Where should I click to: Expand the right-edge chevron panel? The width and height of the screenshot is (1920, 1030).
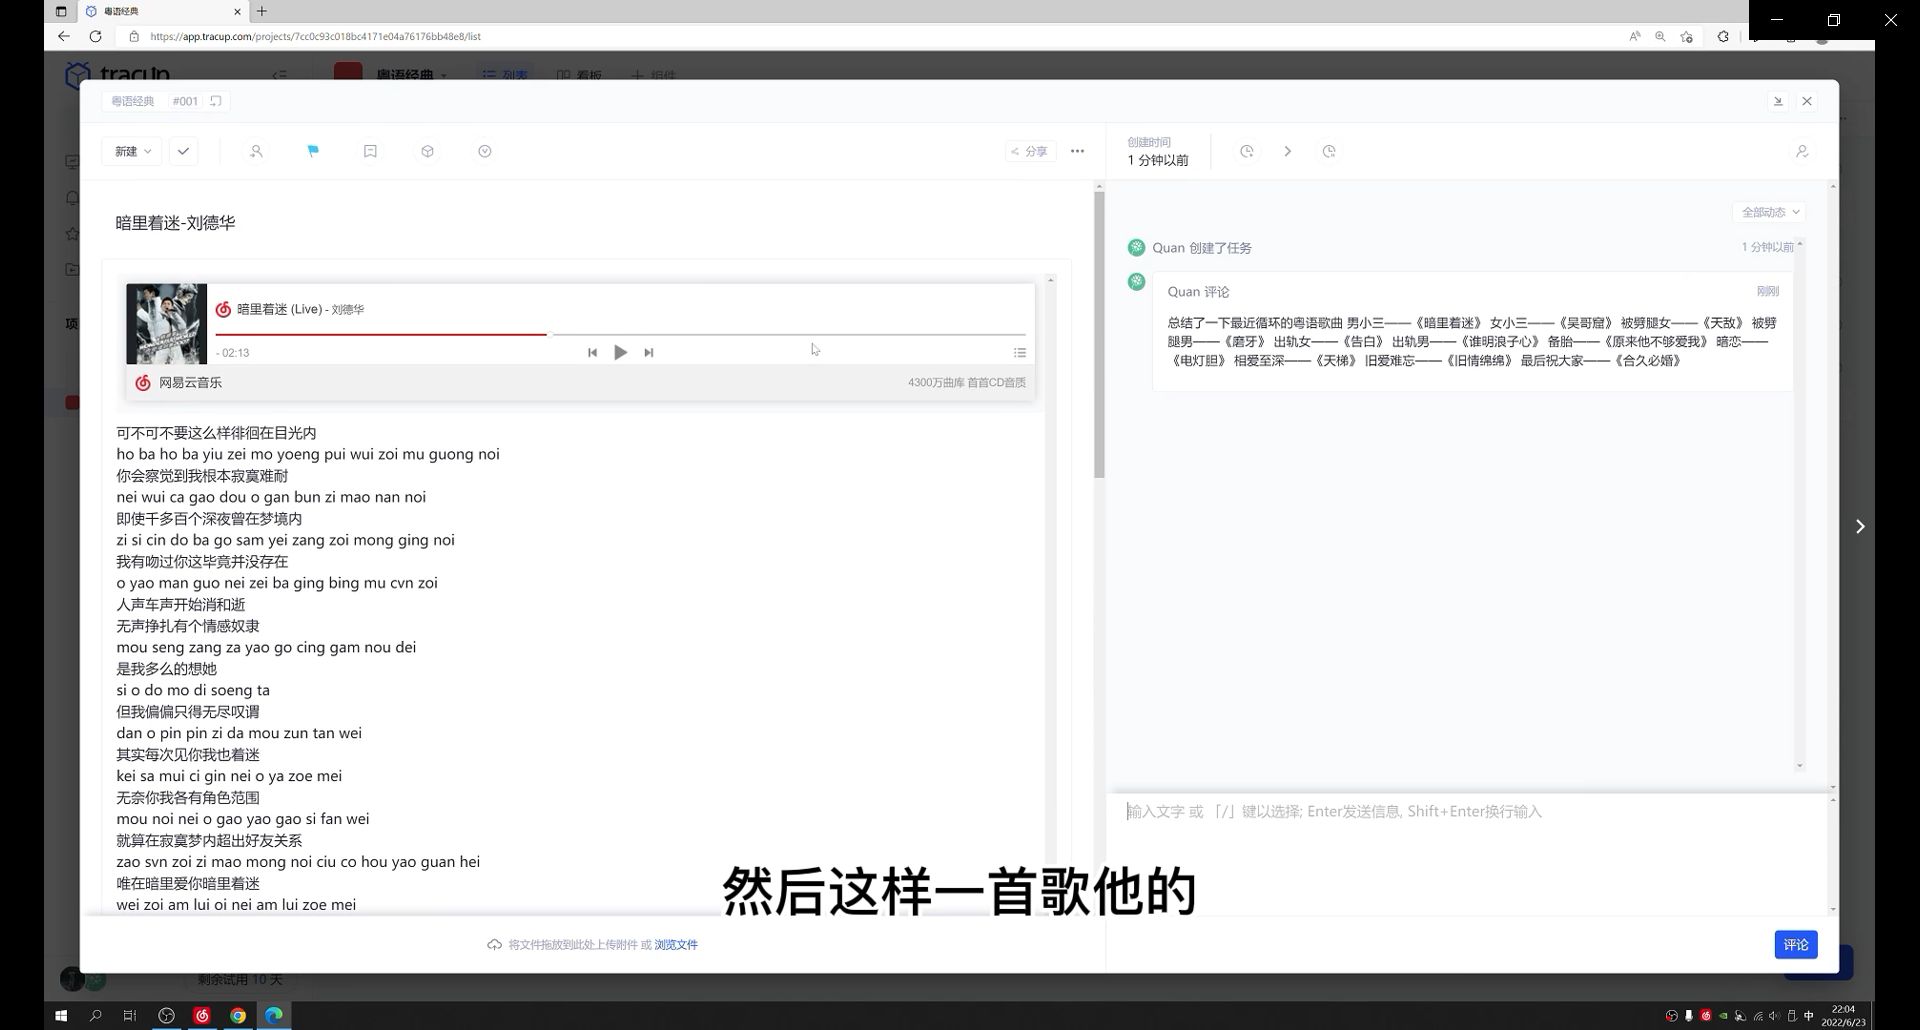pos(1860,526)
